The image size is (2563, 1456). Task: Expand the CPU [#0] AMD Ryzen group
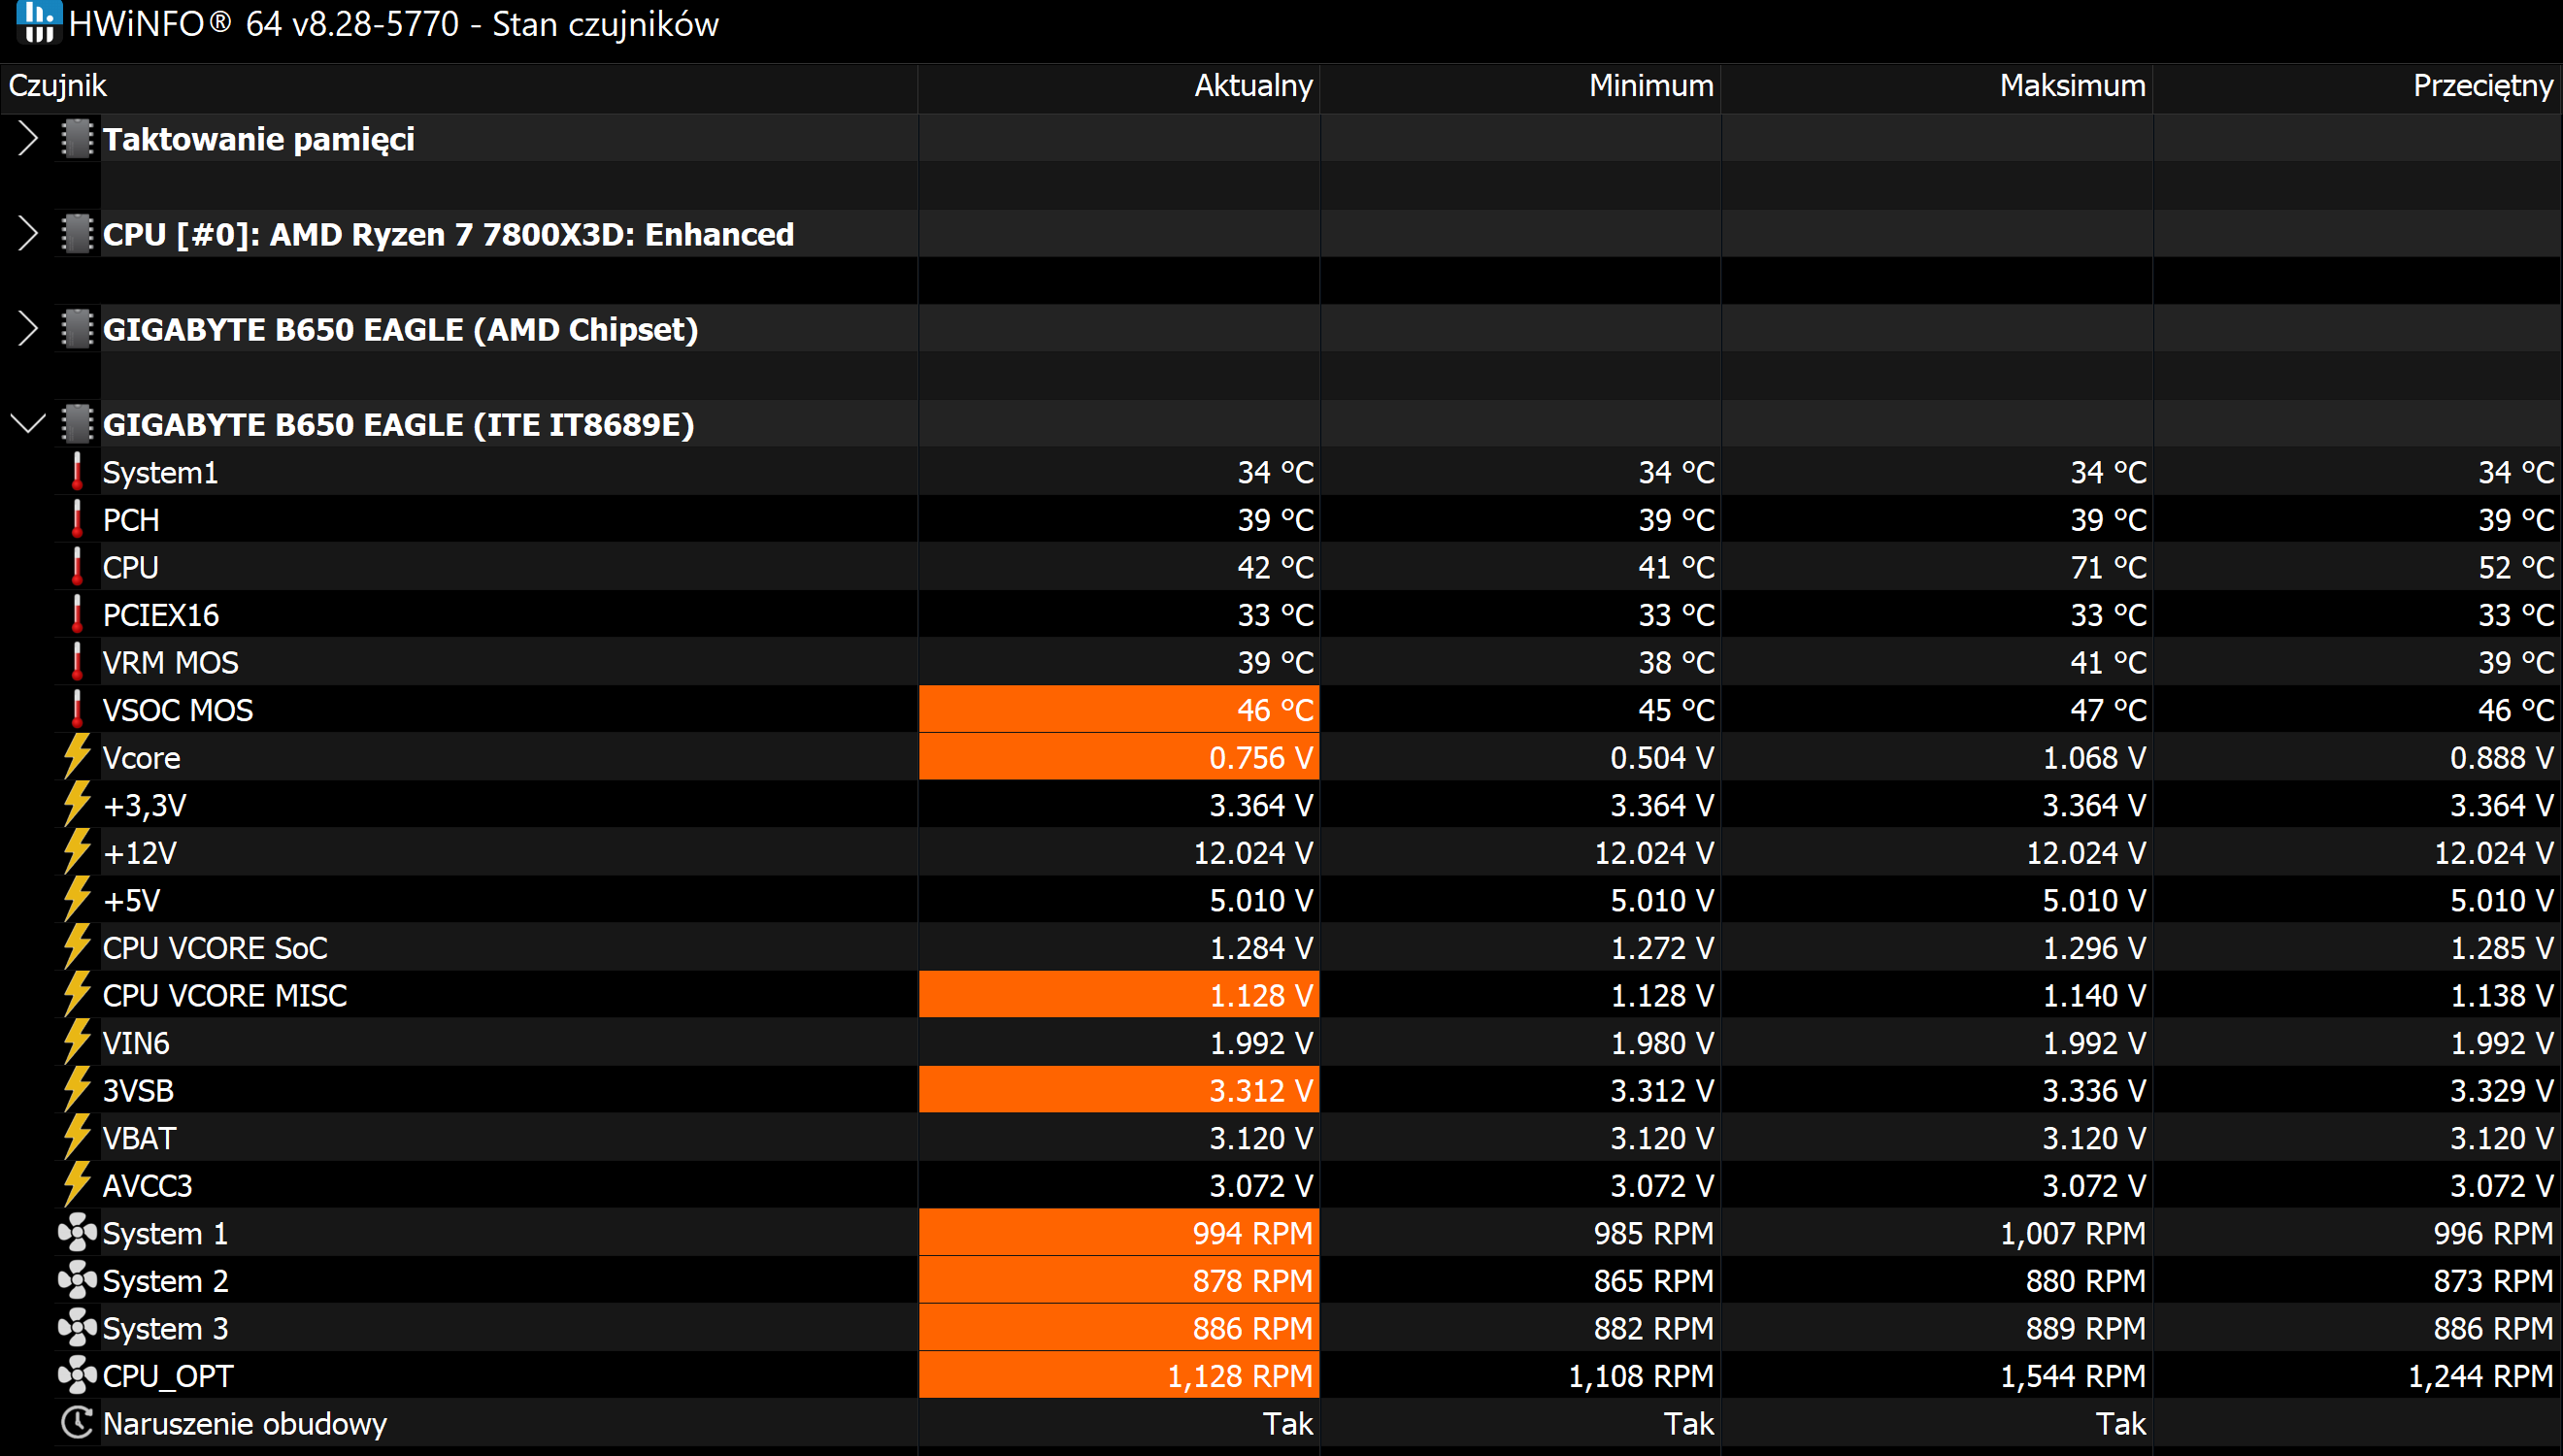[x=28, y=234]
